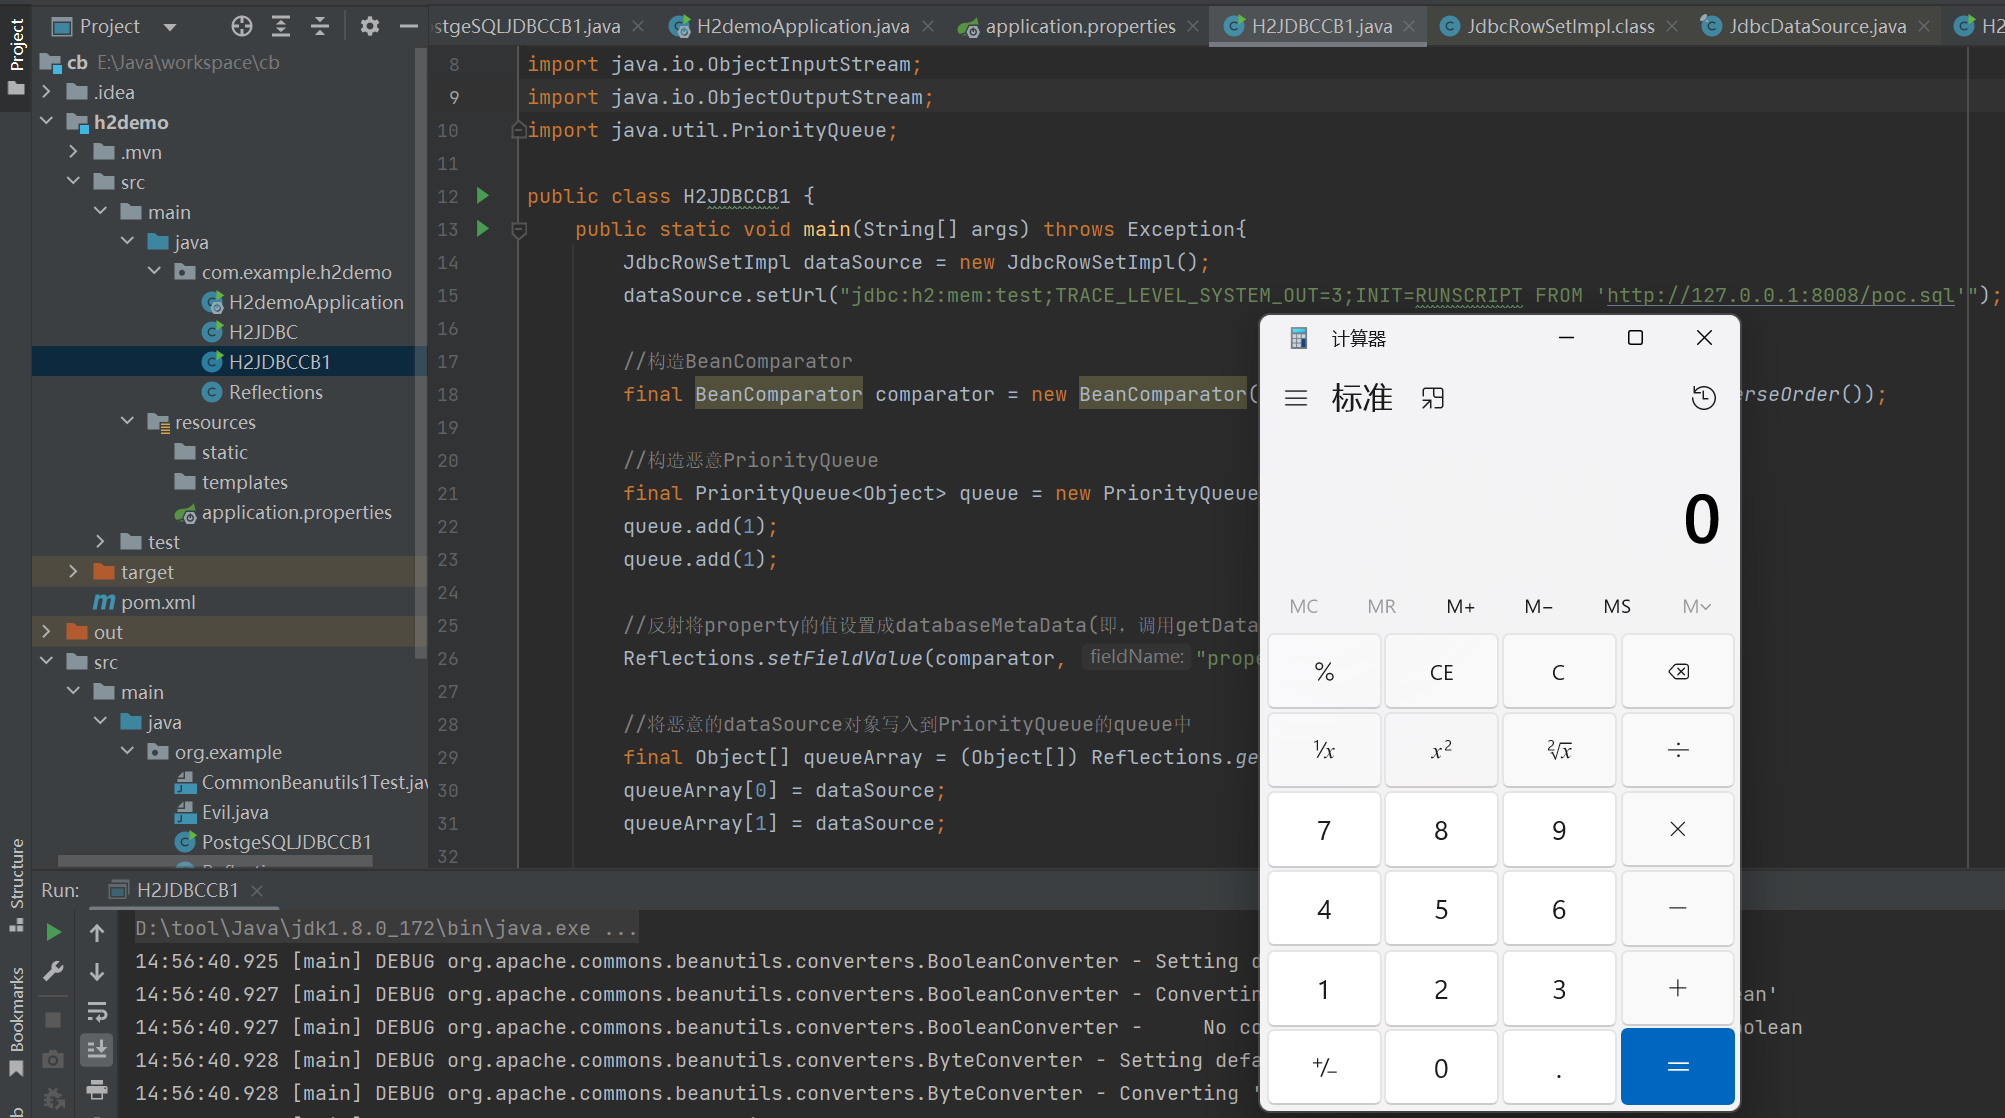Expand the target folder in project tree
The image size is (2005, 1118).
[x=73, y=572]
